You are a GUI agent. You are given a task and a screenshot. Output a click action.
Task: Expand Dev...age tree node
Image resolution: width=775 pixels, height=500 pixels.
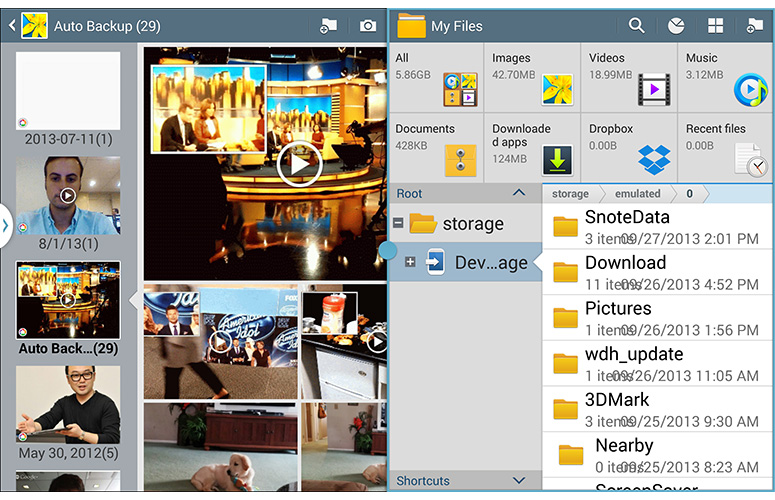410,262
